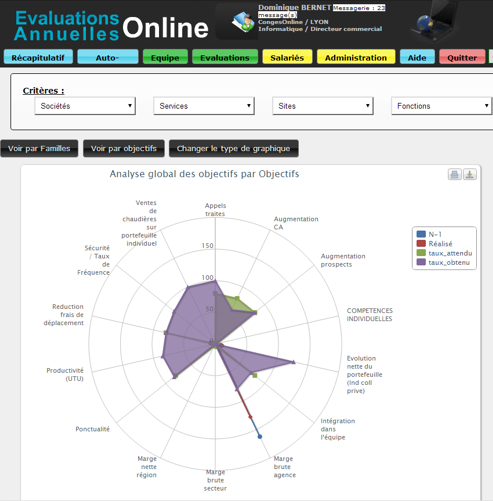
Task: Select the Quitter menu button
Action: (x=462, y=57)
